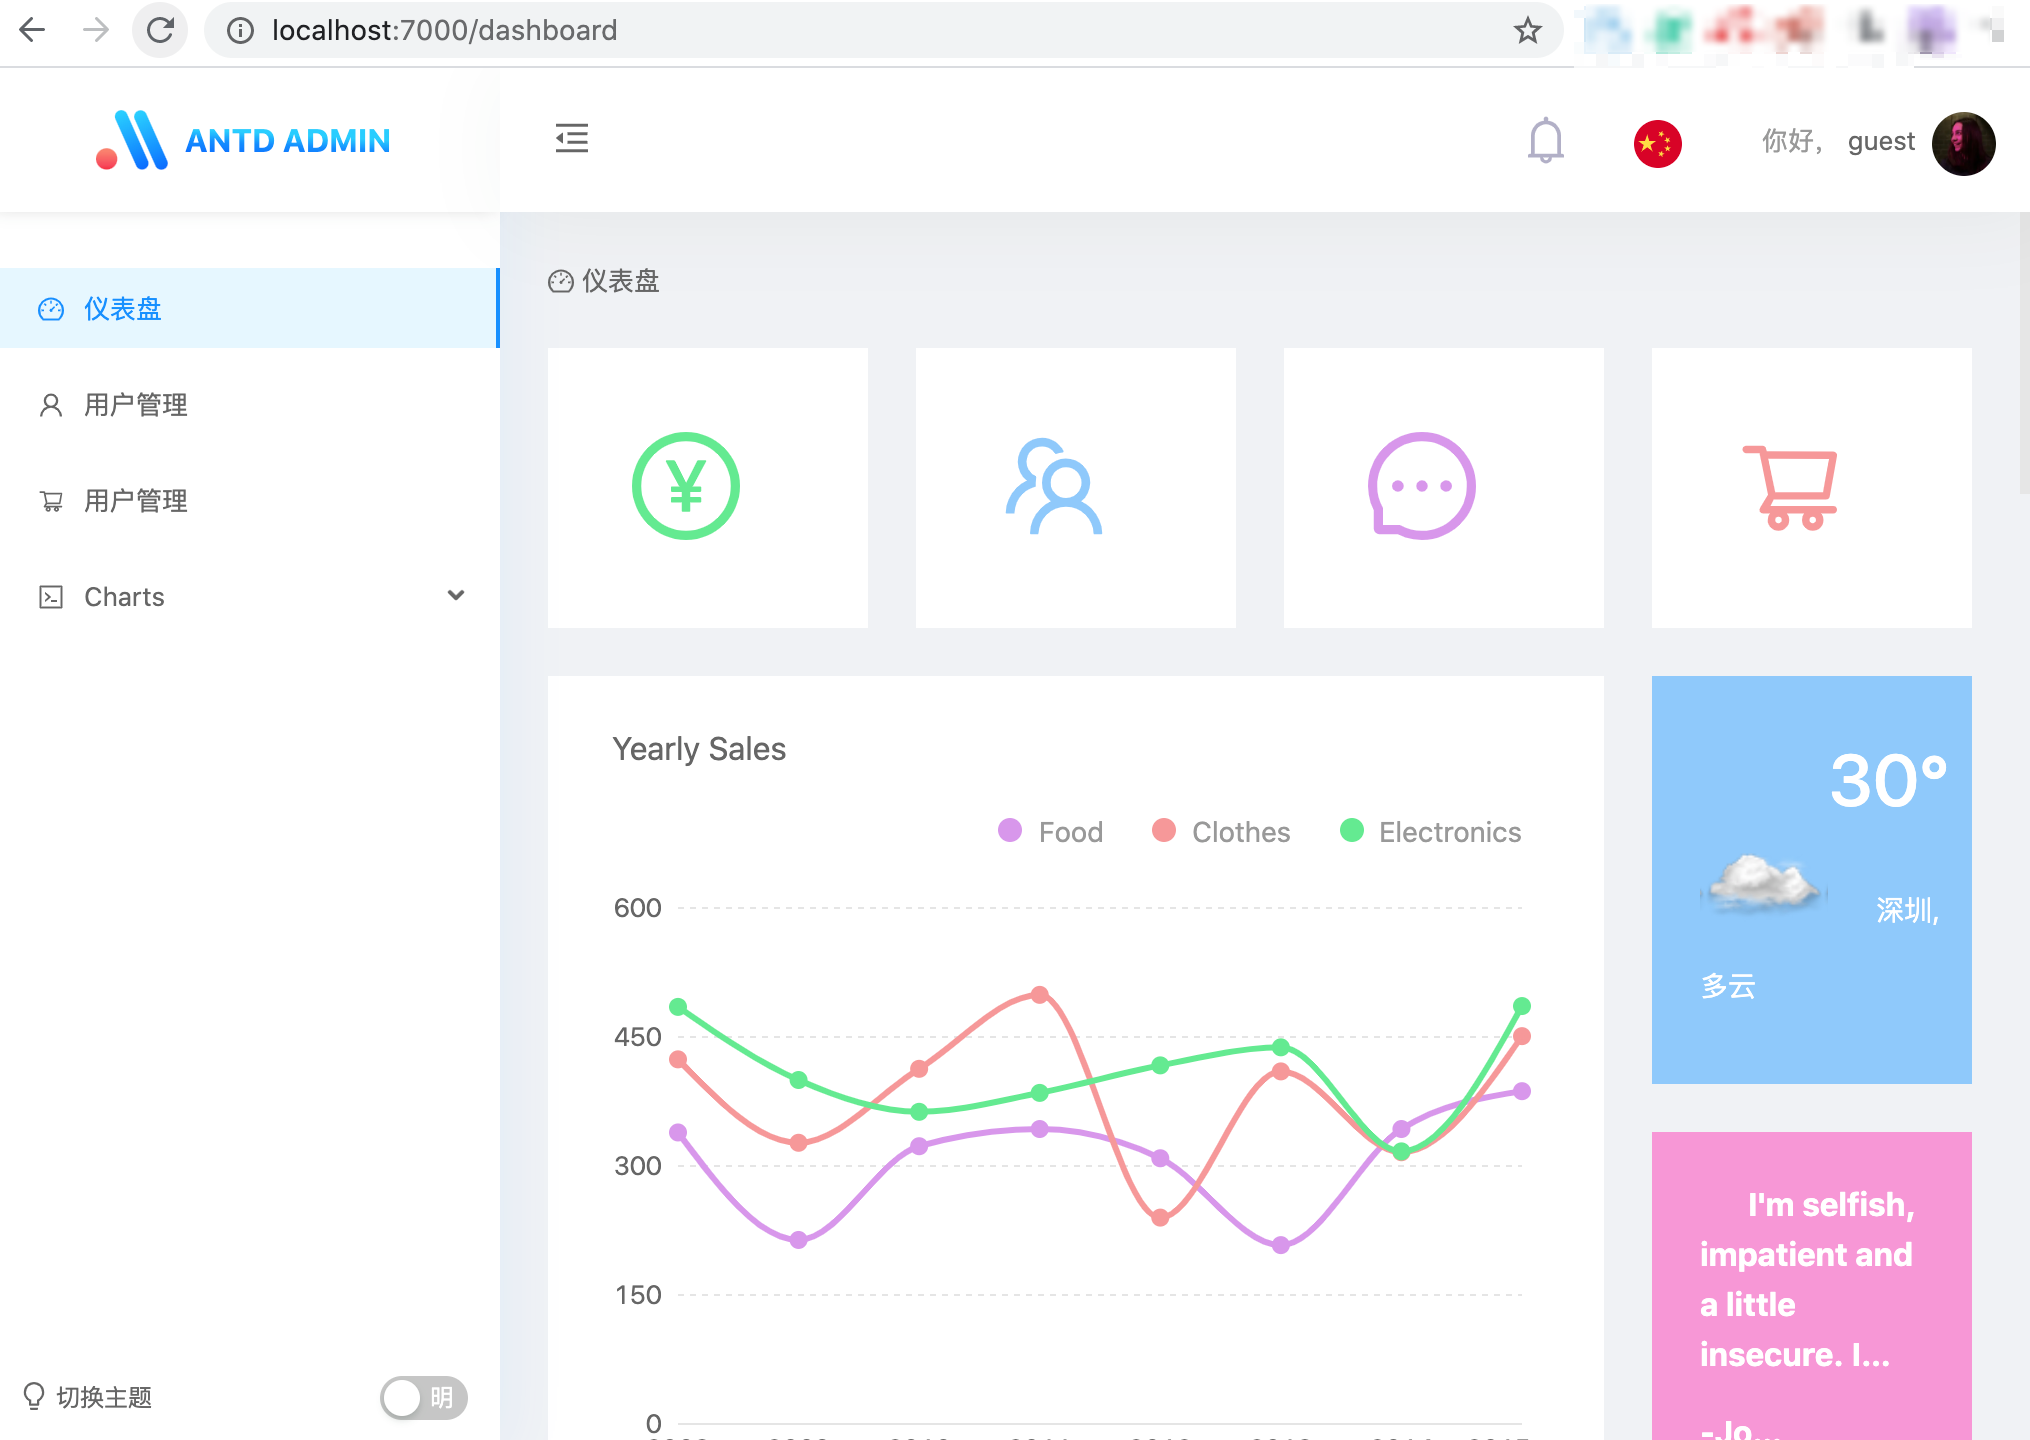Click the guest avatar picture

pyautogui.click(x=1963, y=143)
